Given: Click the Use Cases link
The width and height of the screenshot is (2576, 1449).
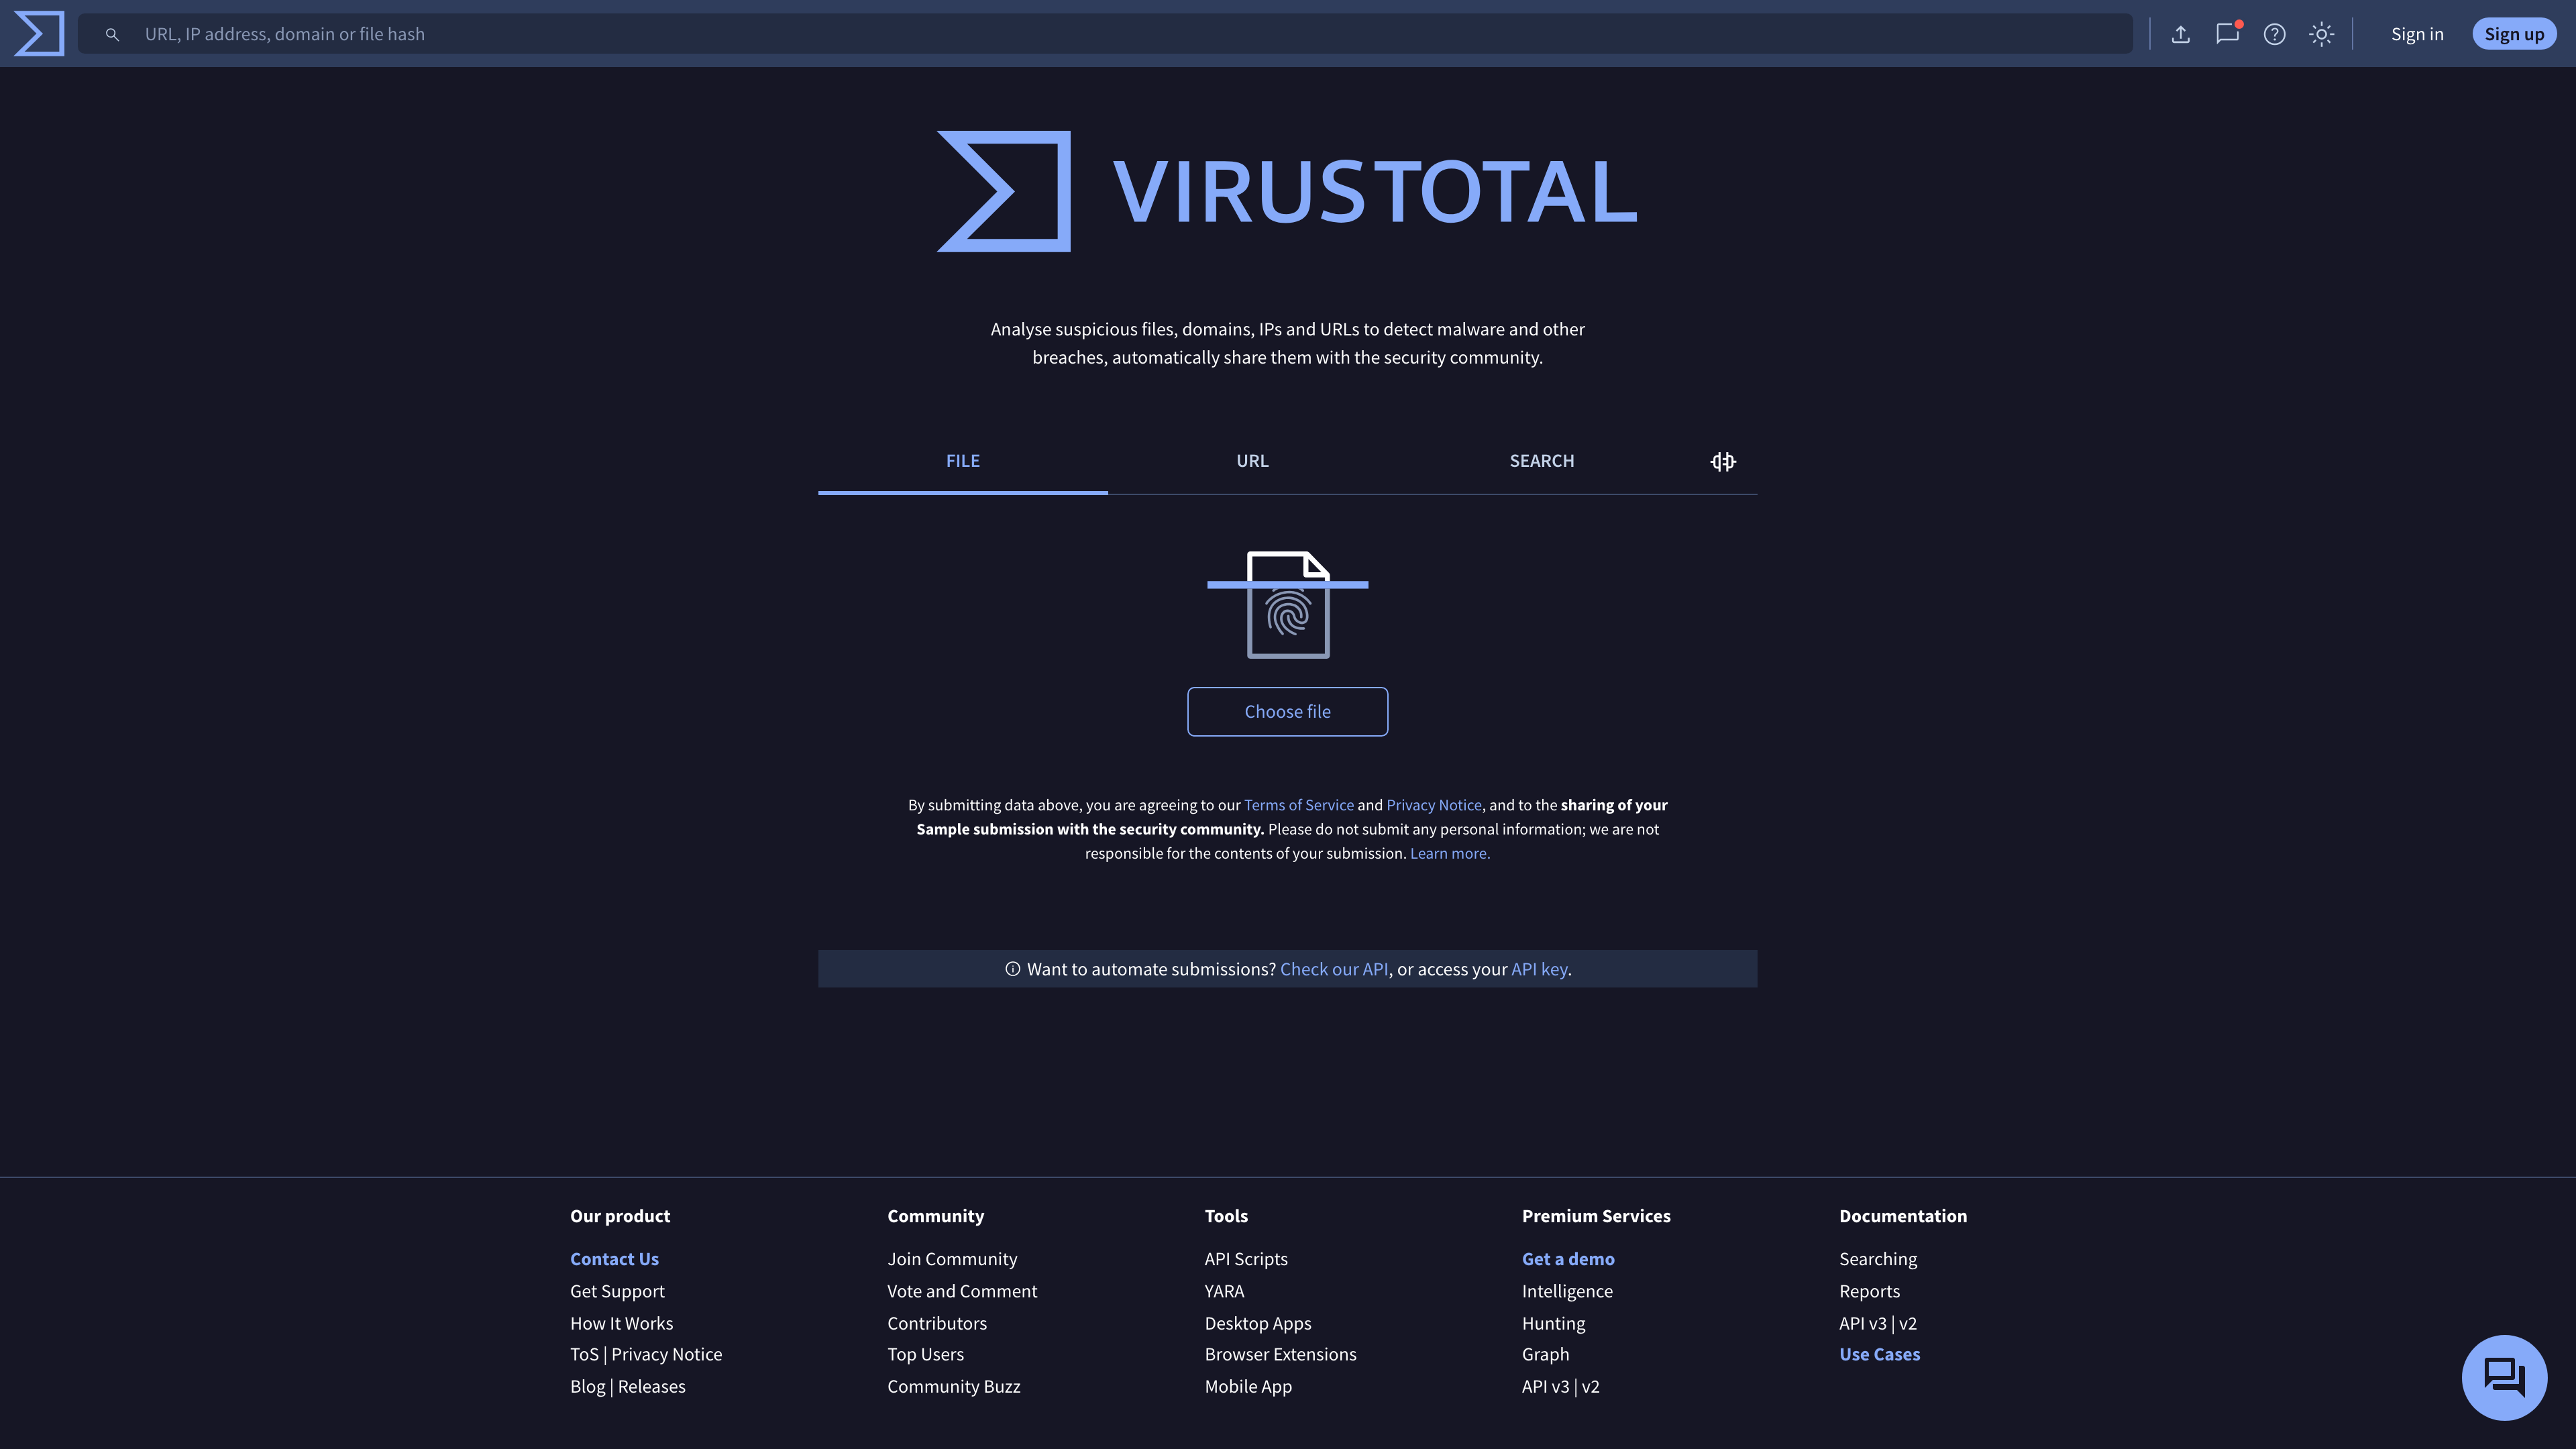Looking at the screenshot, I should coord(1879,1354).
